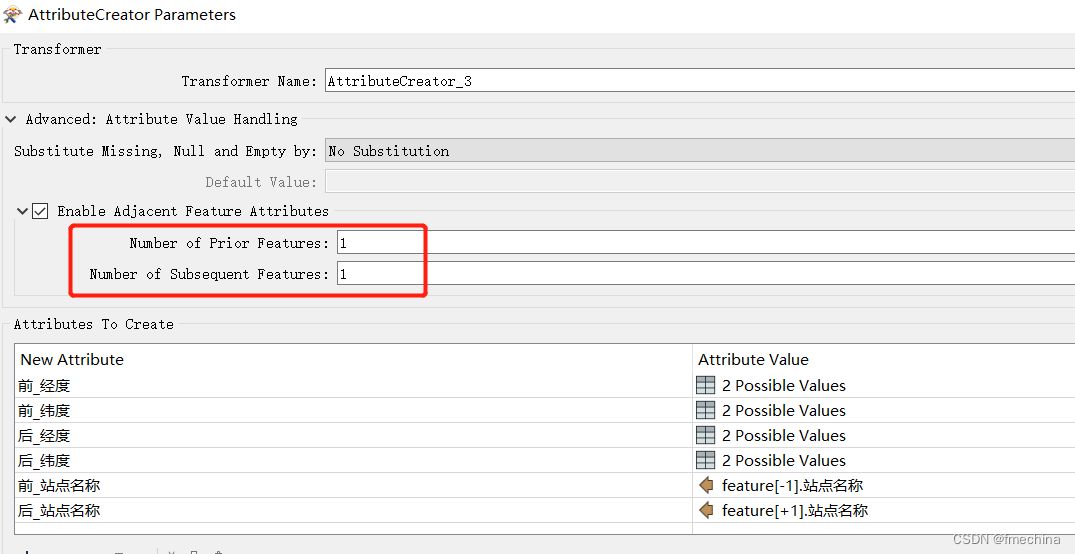Click the Transformer Name input field
This screenshot has height=554, width=1075.
(700, 81)
